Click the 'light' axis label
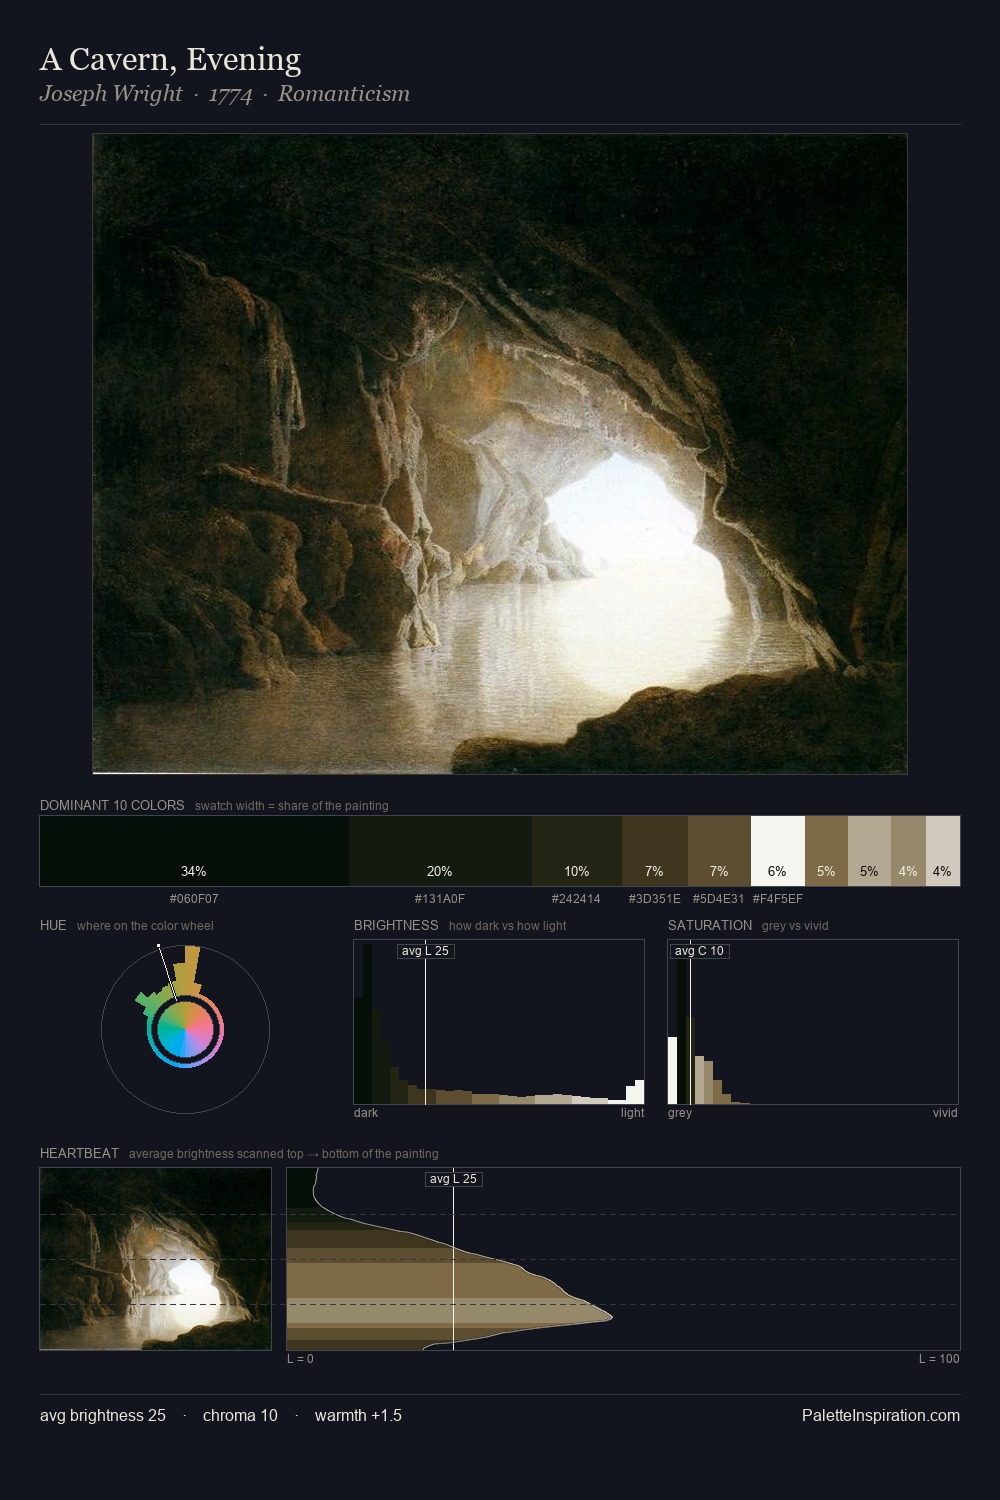Screen dimensions: 1000x1500 coord(632,1113)
